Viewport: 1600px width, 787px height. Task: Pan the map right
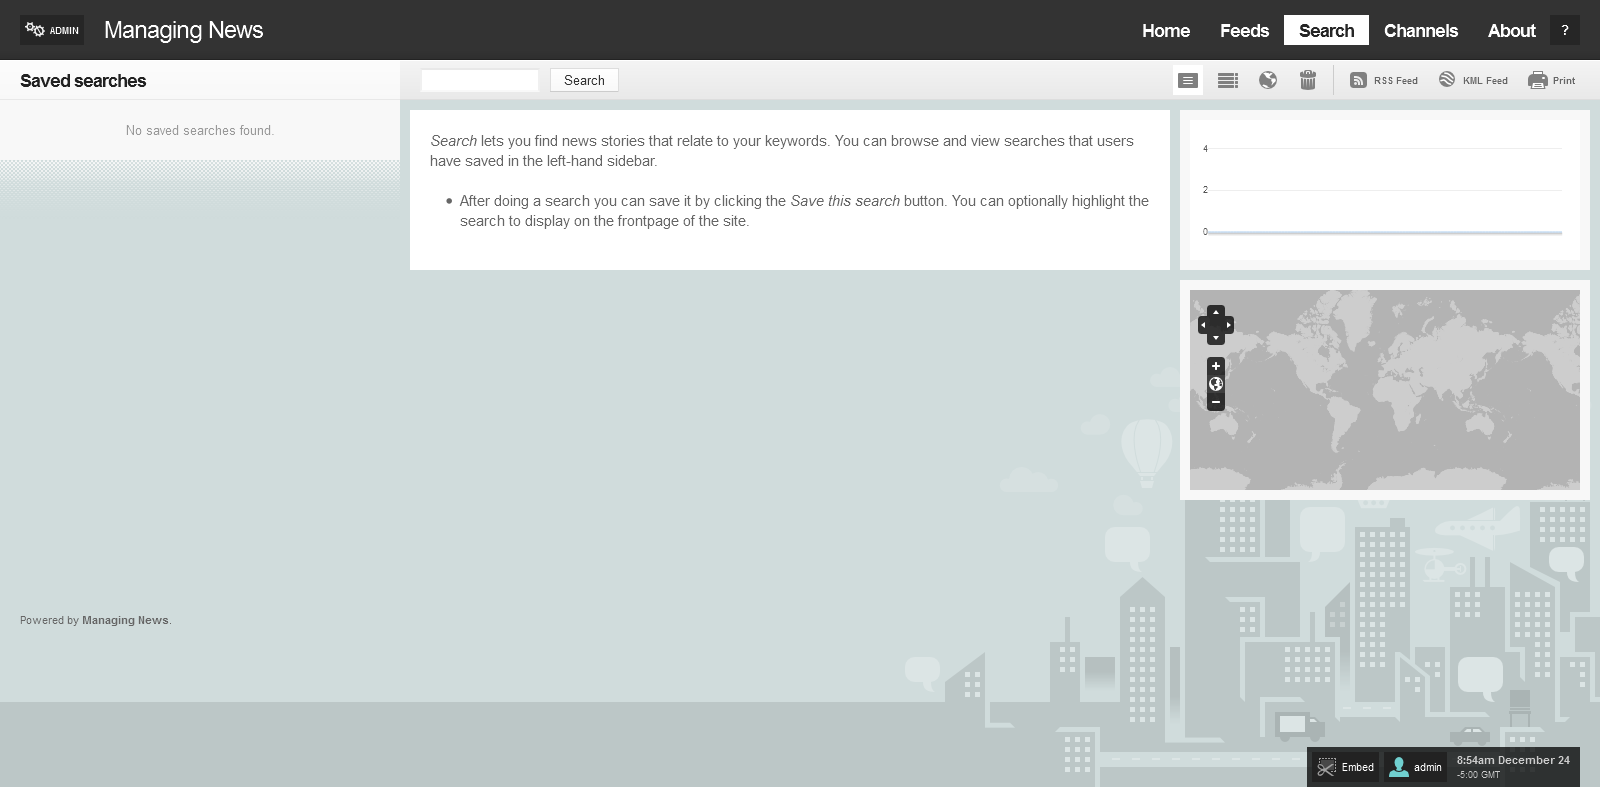(1229, 325)
